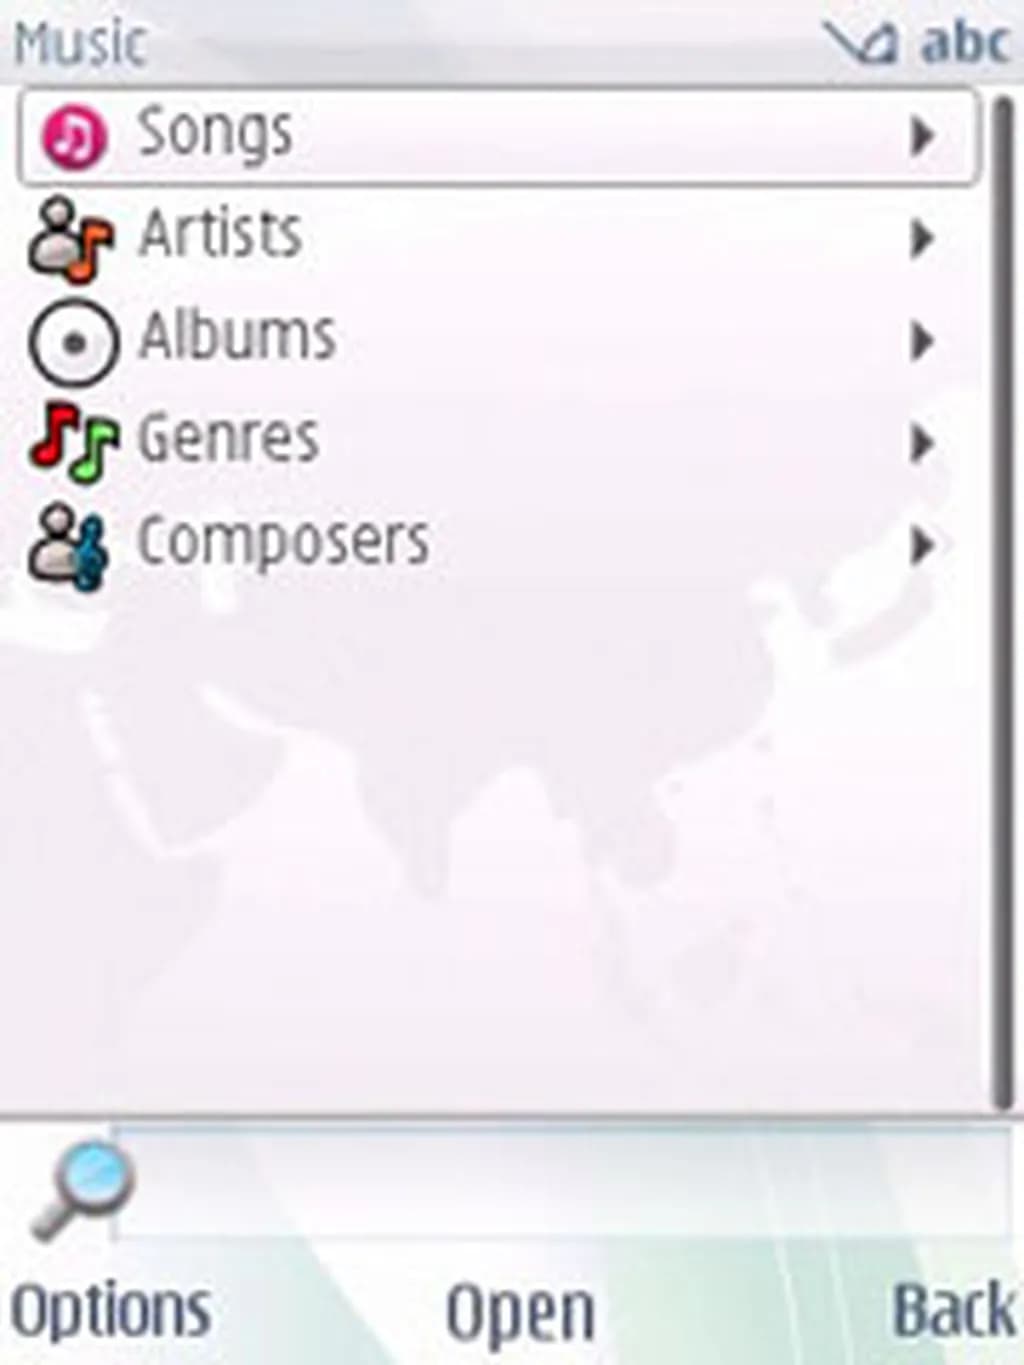
Task: Select the Songs list entry
Action: [x=498, y=136]
